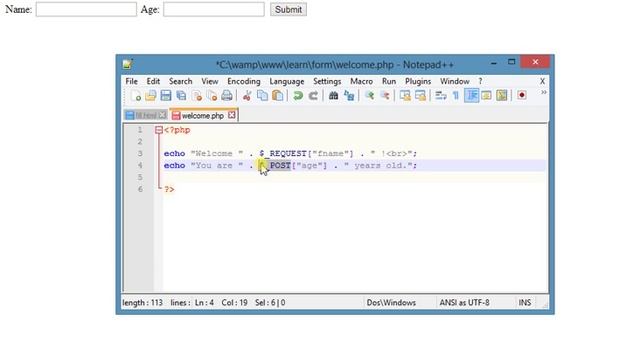Click the Copy toolbar icon
Viewport: 640px width, 360px height.
pyautogui.click(x=262, y=96)
